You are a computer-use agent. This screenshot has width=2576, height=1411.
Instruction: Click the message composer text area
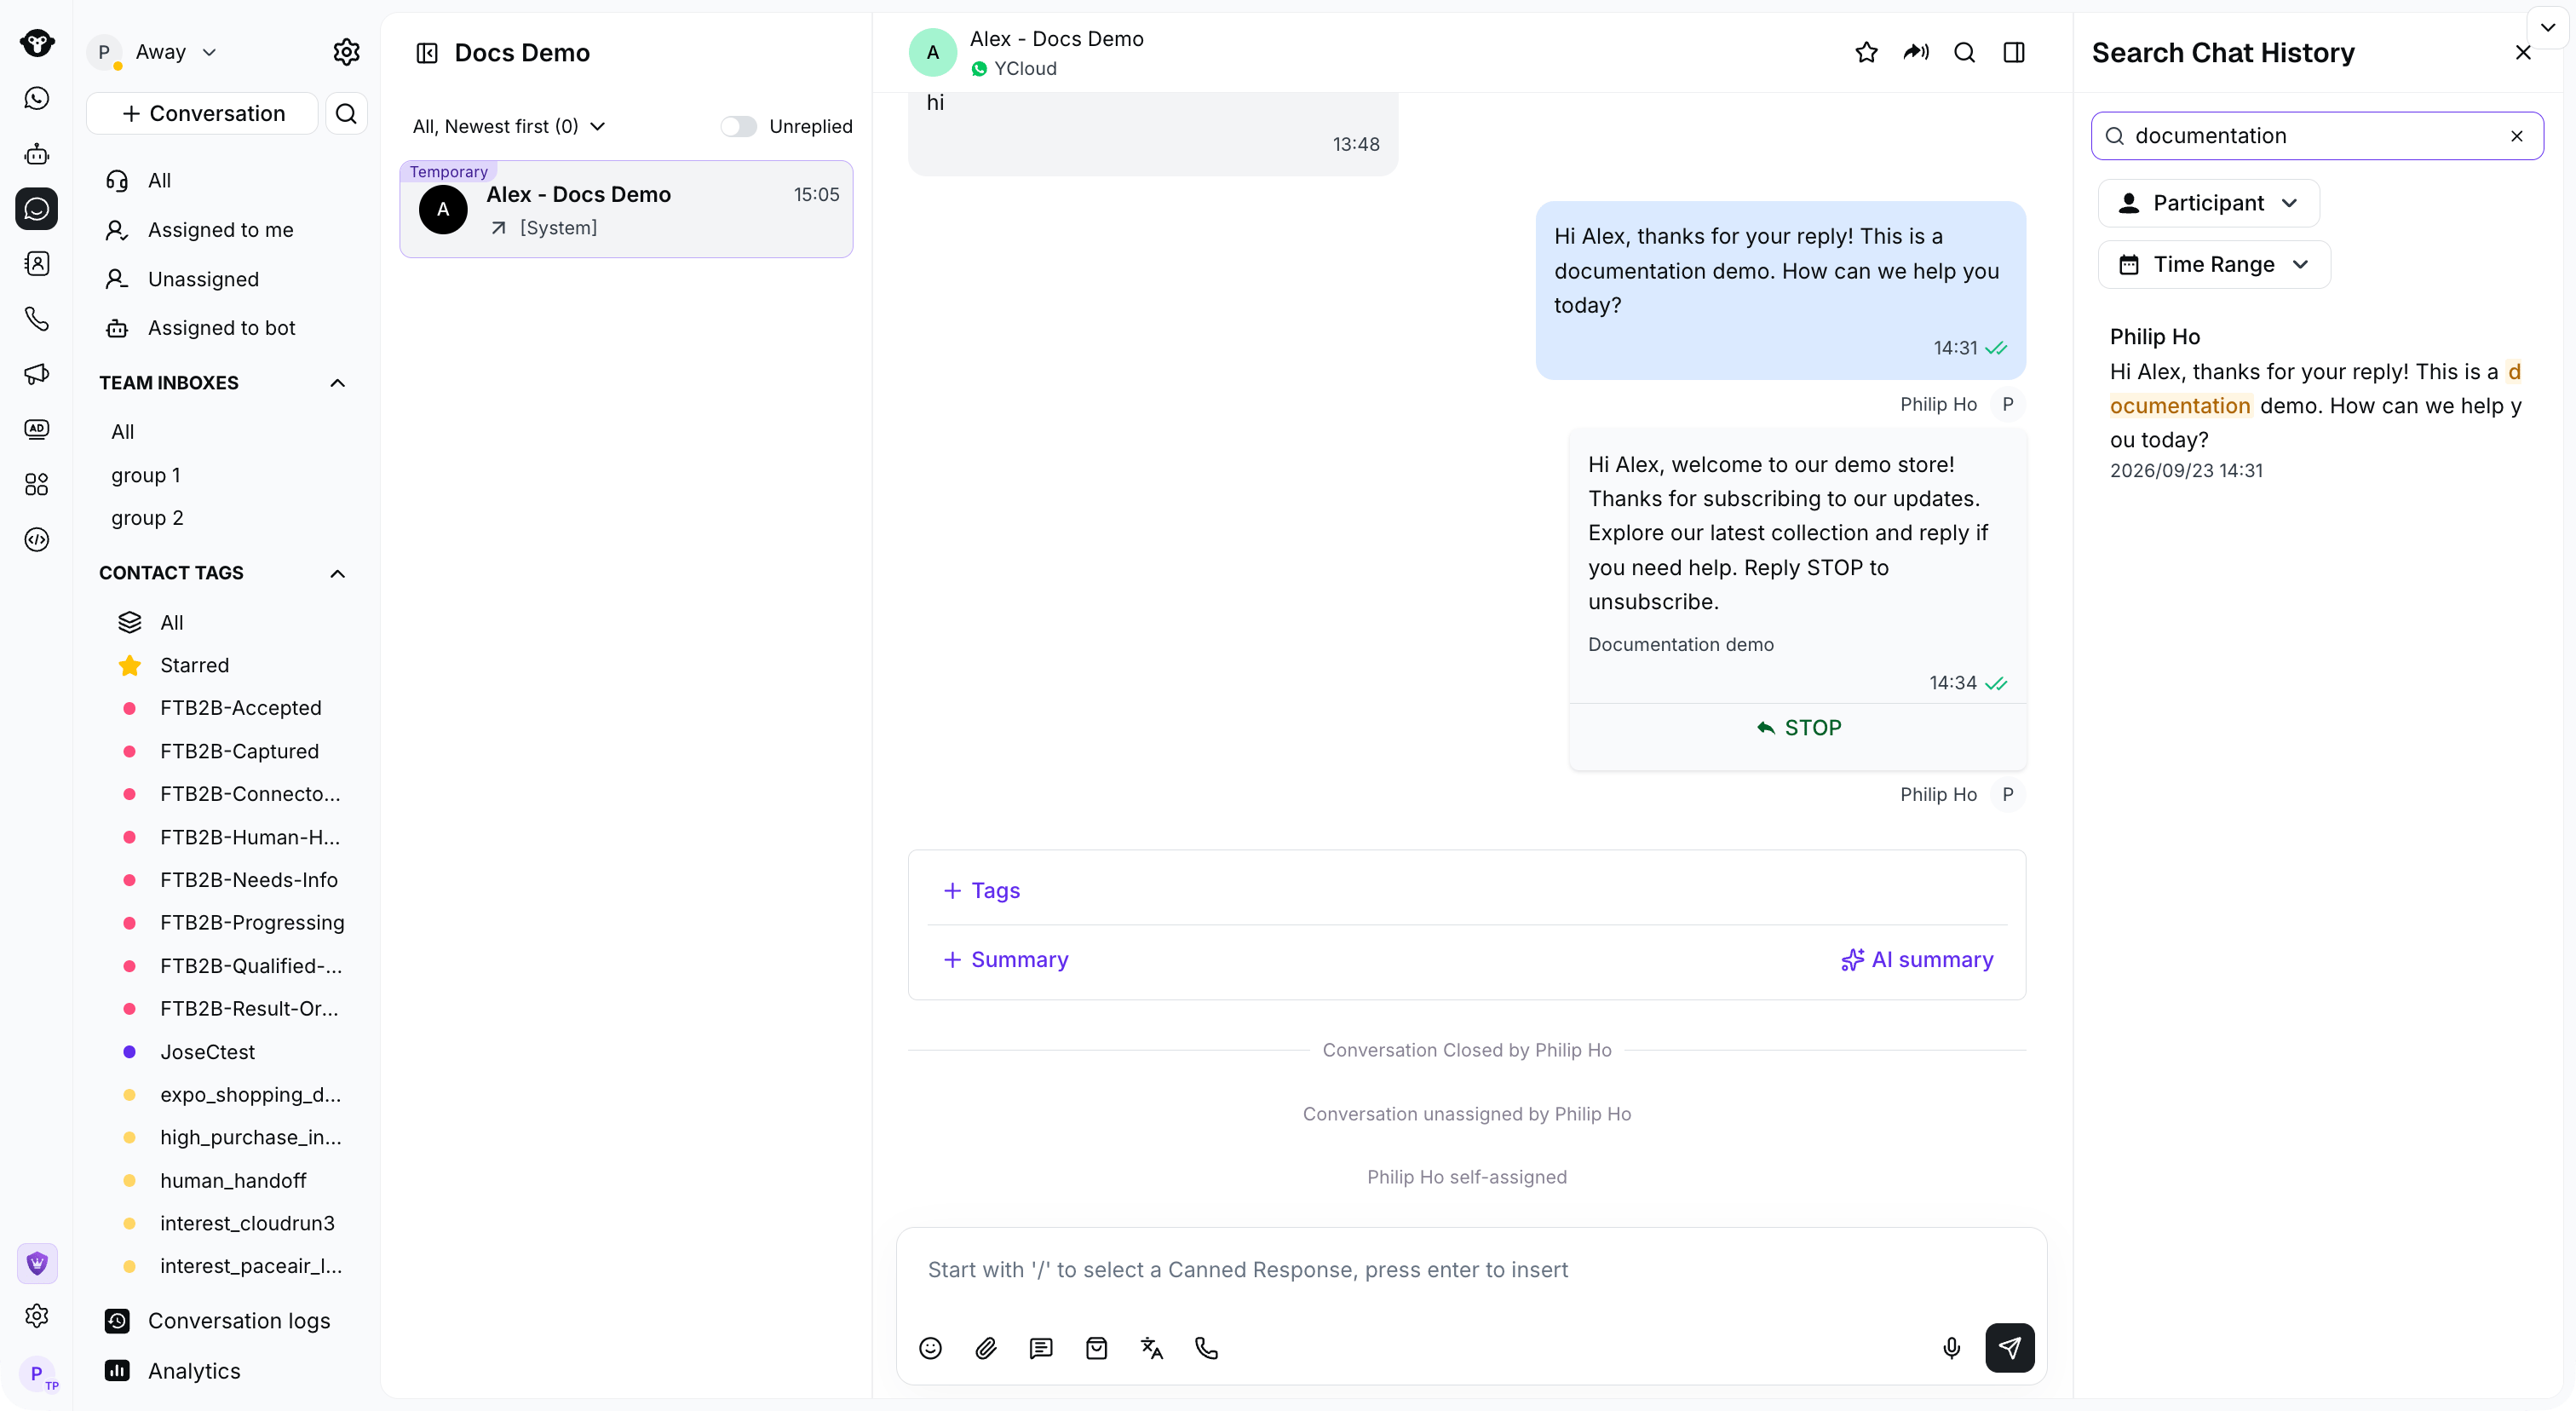click(x=1471, y=1270)
